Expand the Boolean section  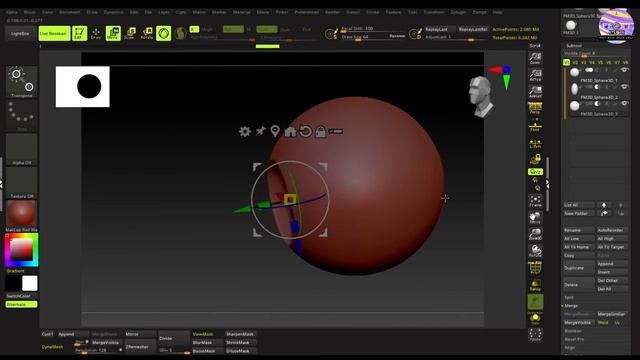pos(573,331)
